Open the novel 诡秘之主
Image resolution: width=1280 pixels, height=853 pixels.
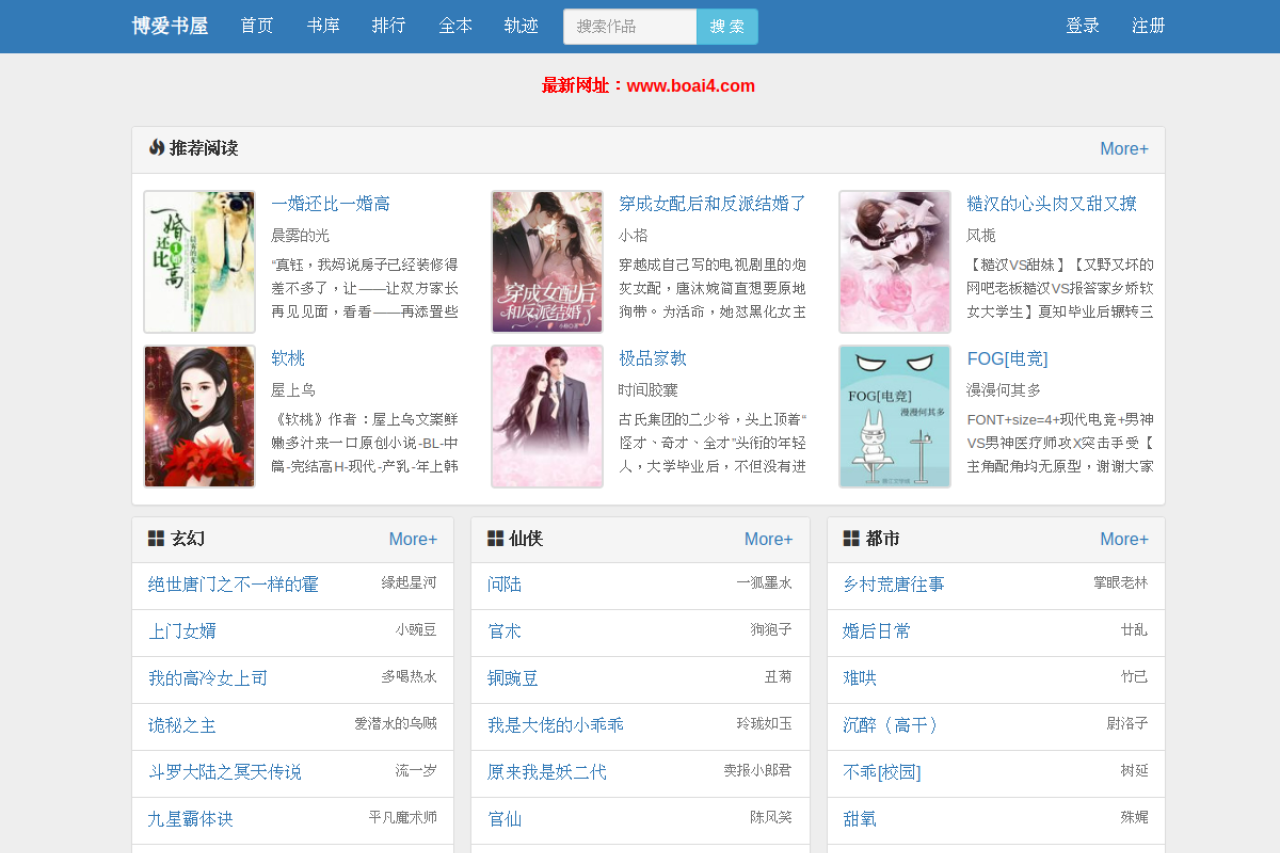pos(182,726)
